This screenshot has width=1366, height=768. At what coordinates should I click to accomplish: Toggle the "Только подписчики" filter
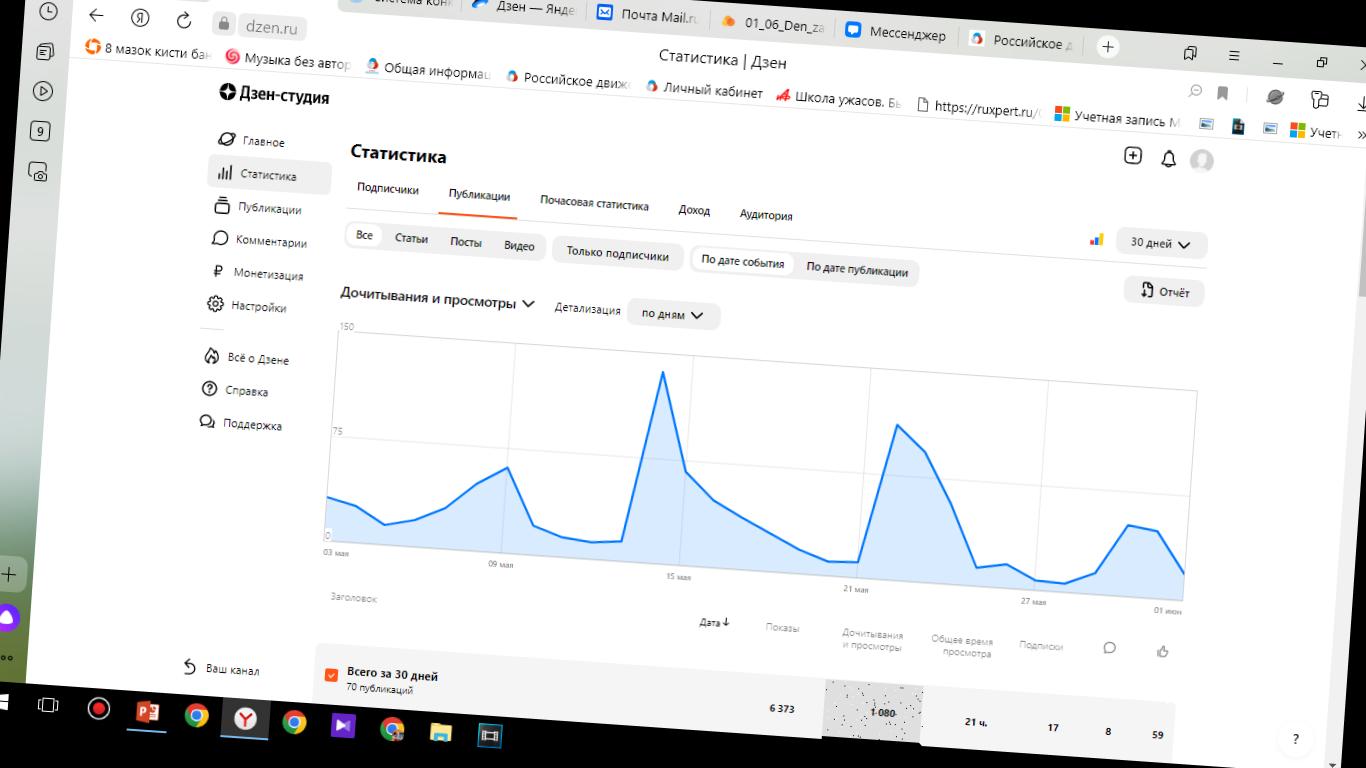[x=618, y=254]
